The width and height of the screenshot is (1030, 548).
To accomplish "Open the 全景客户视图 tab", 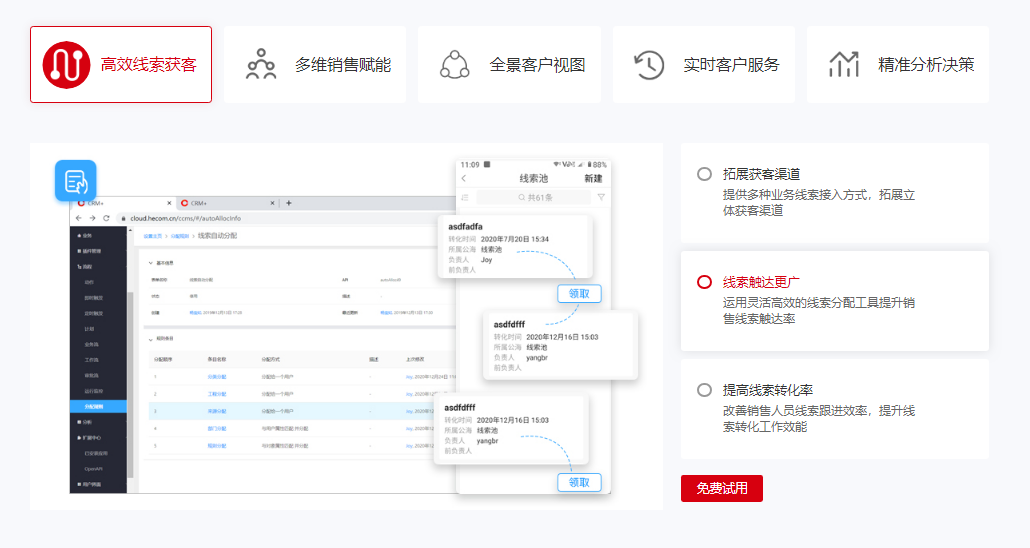I will (509, 64).
